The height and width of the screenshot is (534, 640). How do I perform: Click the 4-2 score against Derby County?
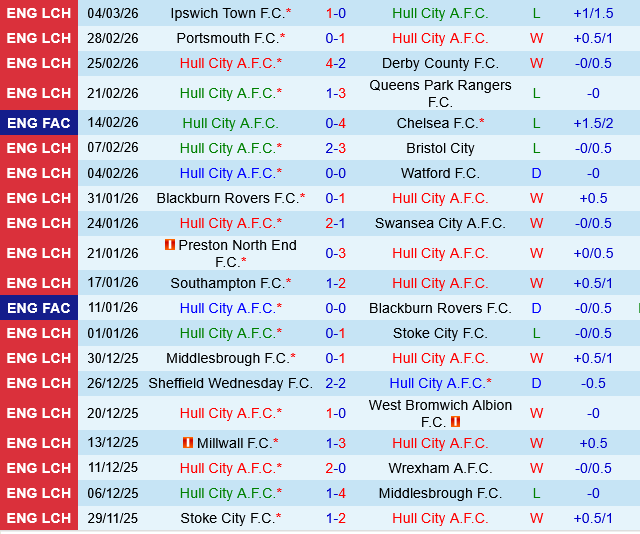(x=336, y=63)
